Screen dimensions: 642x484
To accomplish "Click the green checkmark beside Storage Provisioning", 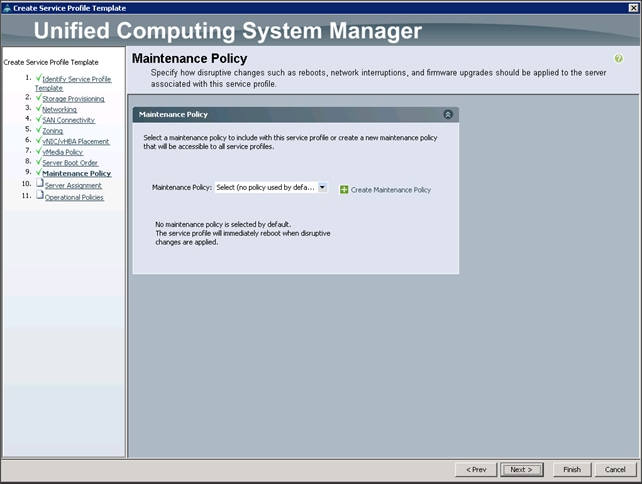I will (x=38, y=97).
